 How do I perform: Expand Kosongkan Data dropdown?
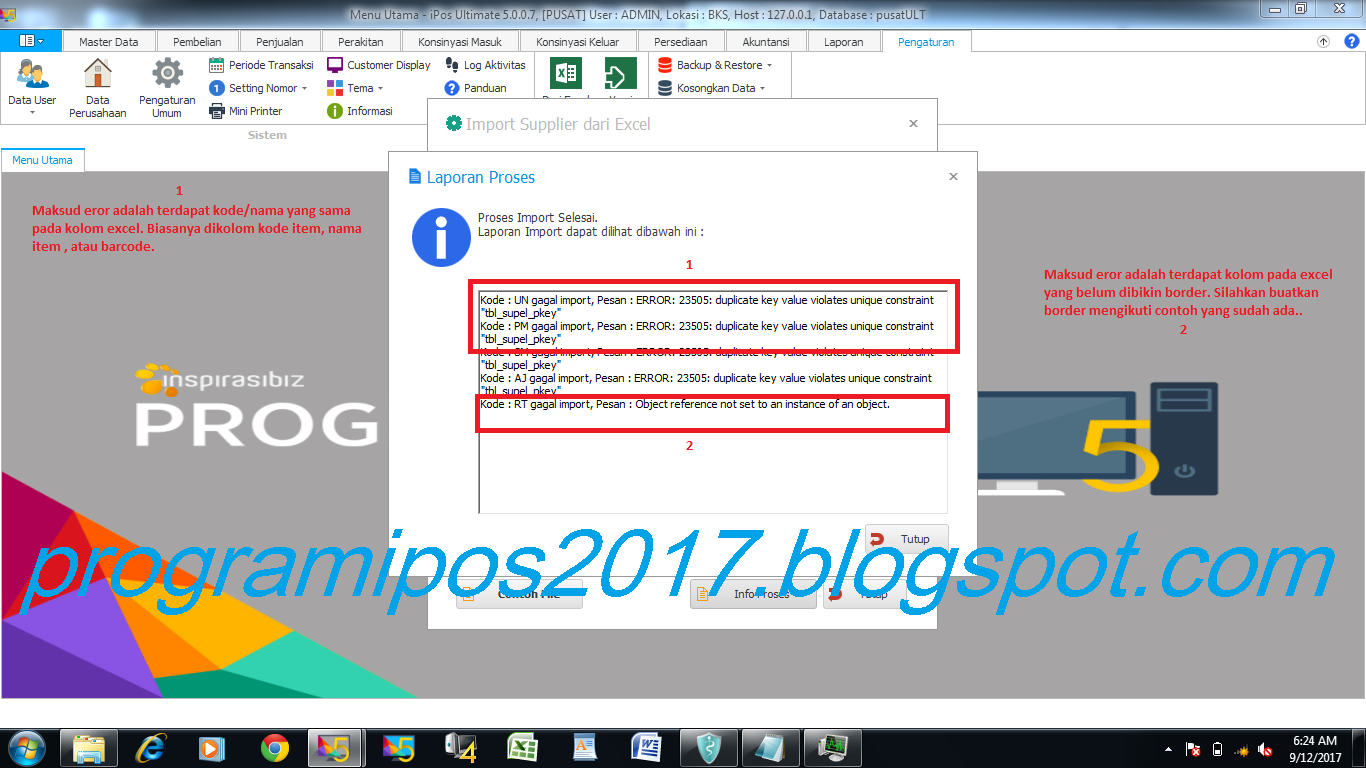point(712,88)
